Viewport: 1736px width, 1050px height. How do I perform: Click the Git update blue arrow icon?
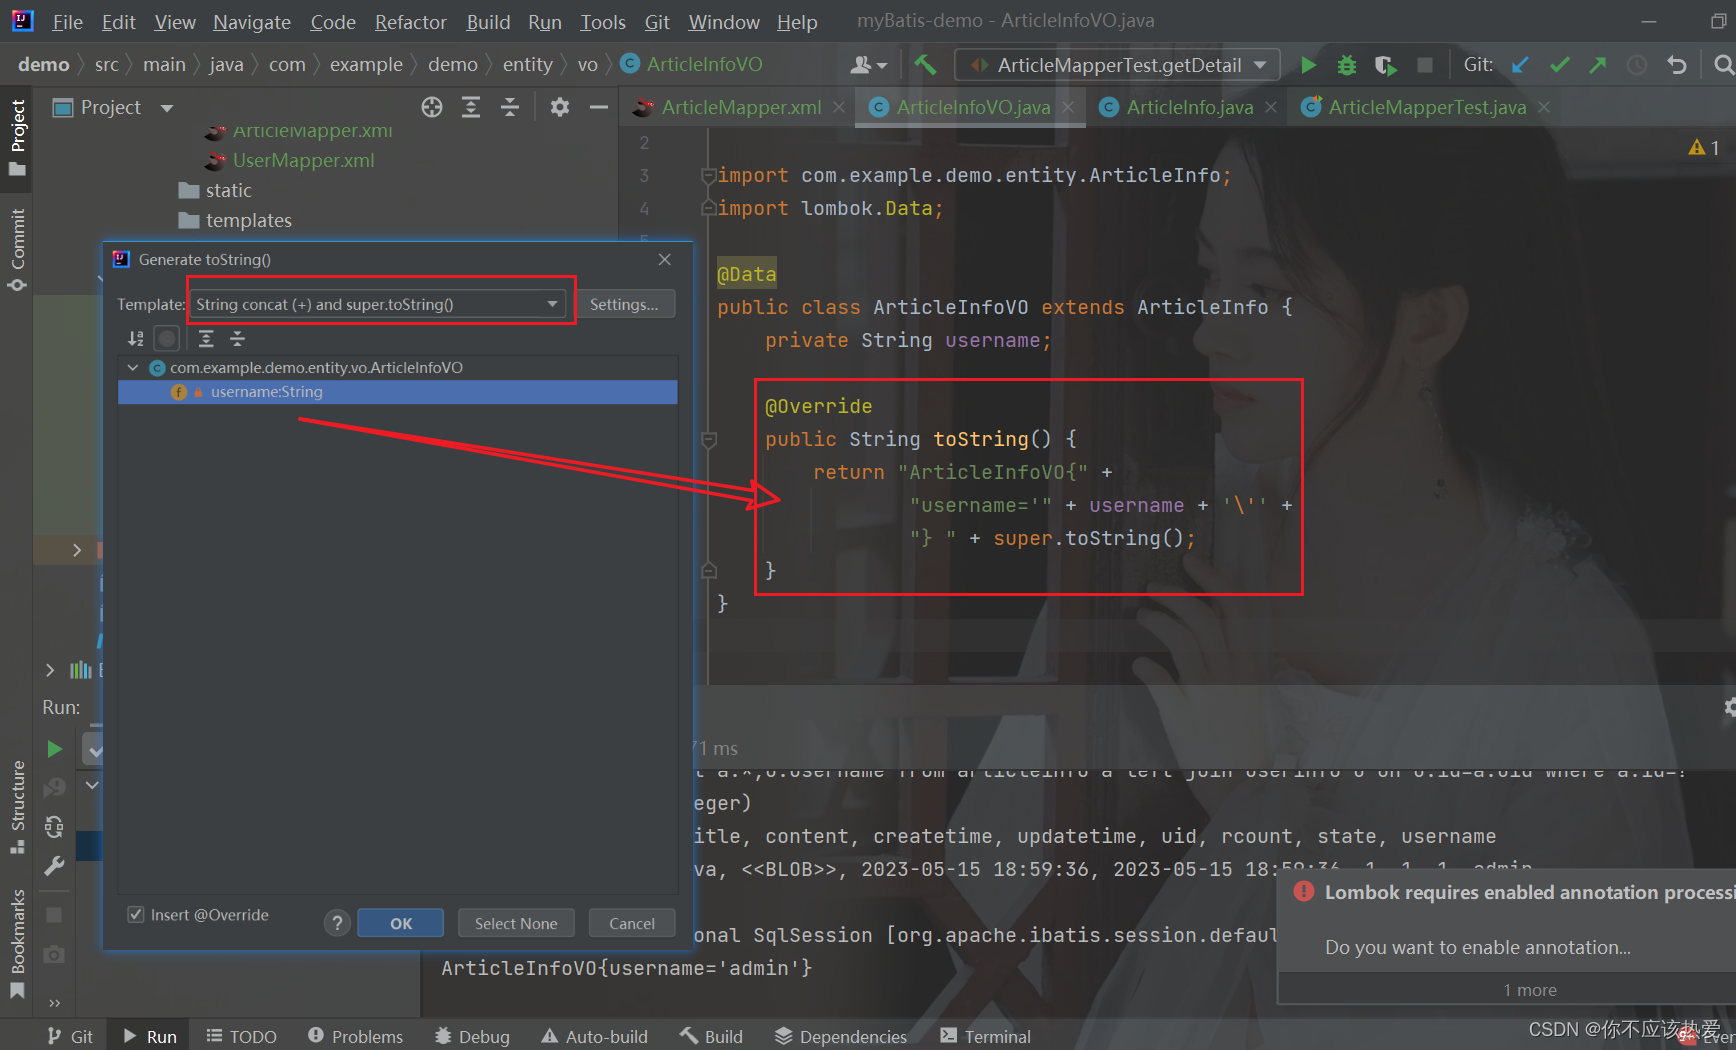pos(1520,64)
